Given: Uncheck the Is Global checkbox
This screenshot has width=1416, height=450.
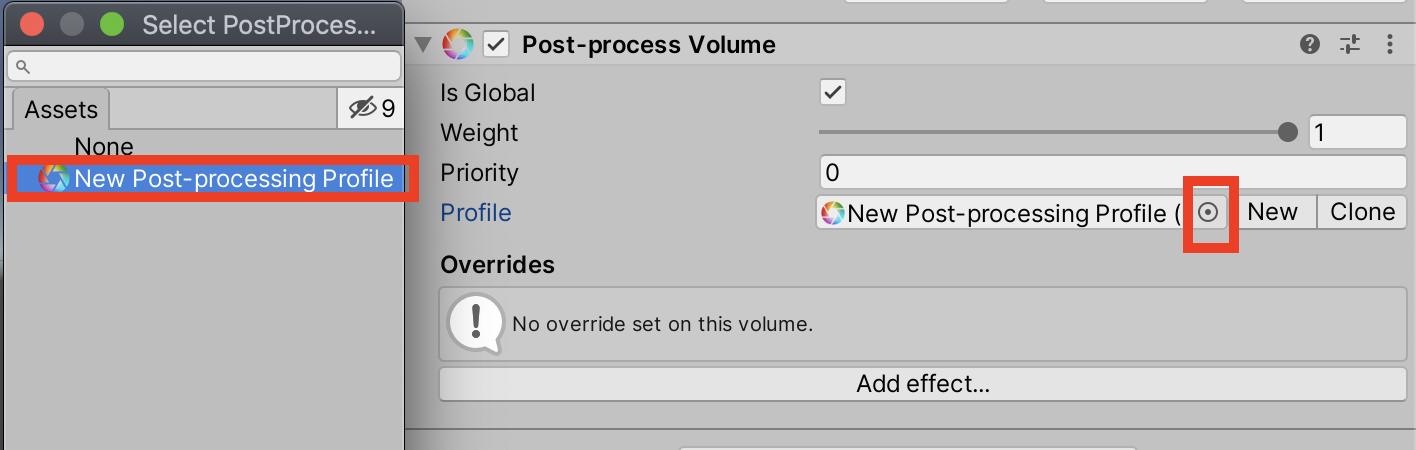Looking at the screenshot, I should [x=832, y=92].
